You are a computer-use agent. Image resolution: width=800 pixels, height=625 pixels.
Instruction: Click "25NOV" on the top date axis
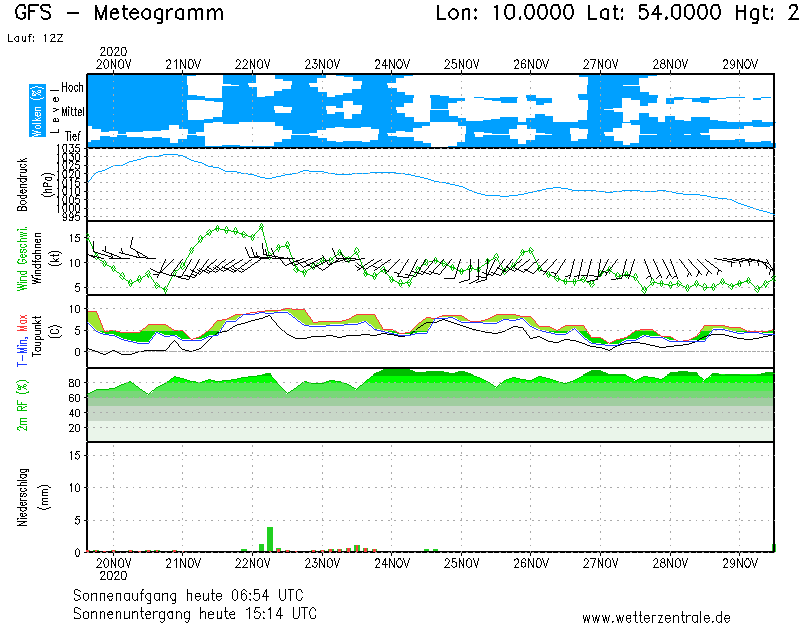[x=461, y=65]
